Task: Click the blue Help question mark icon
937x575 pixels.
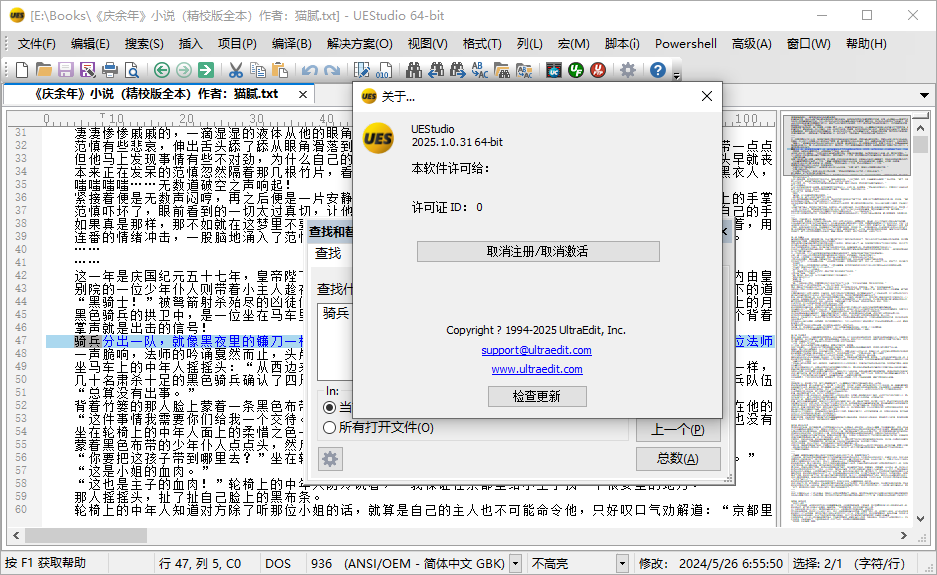Action: click(x=658, y=70)
